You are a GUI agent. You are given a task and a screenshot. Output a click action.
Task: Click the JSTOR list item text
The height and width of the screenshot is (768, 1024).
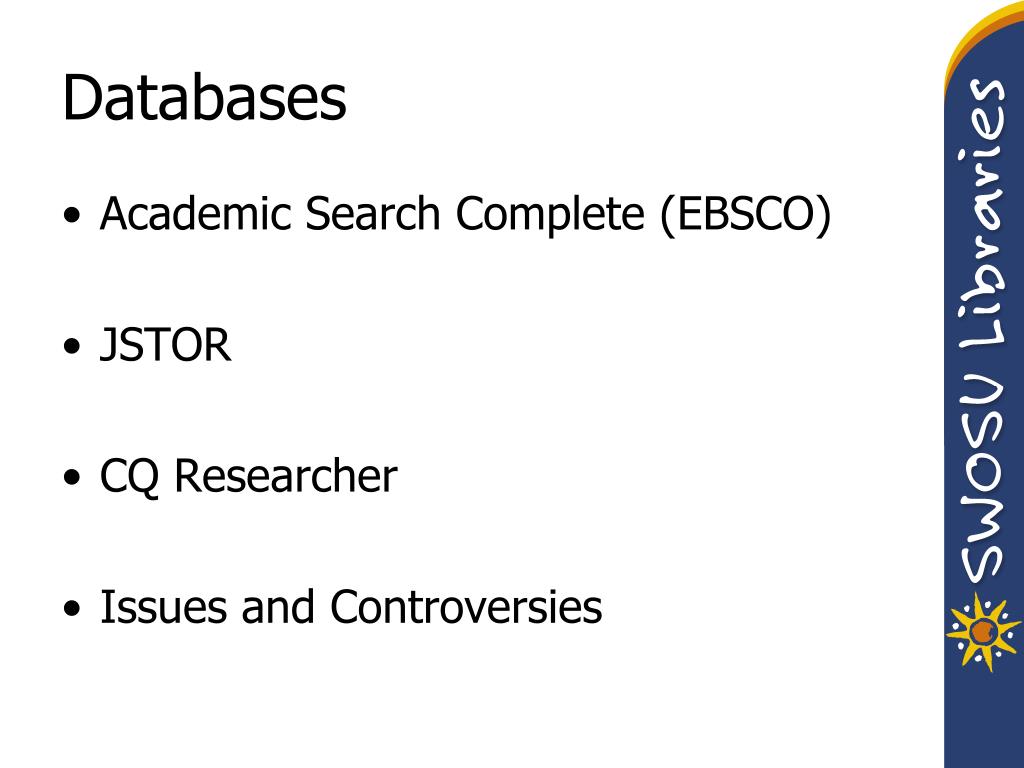[165, 344]
